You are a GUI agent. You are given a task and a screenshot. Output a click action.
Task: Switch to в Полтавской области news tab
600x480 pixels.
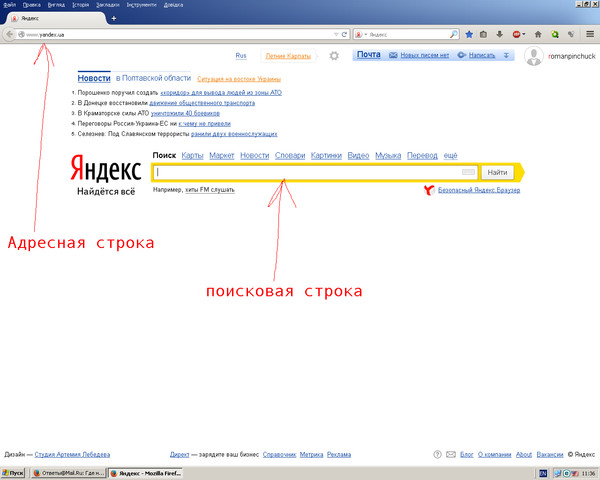153,78
